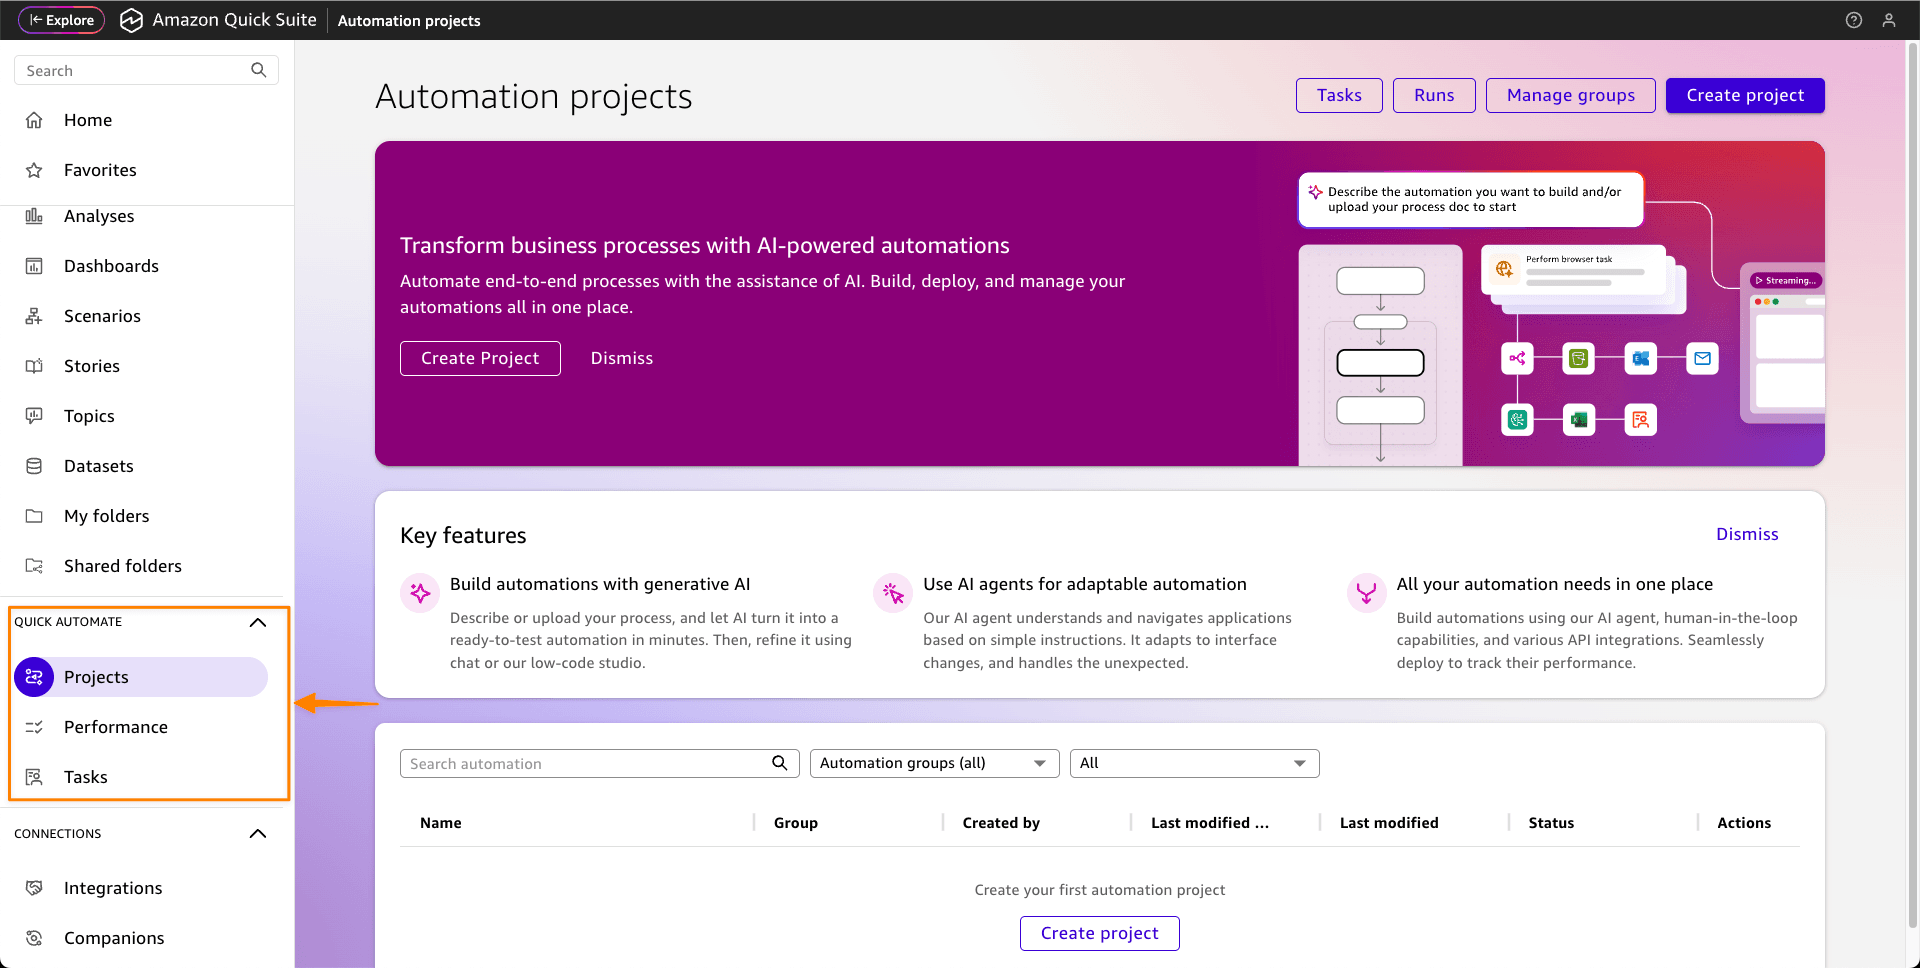
Task: Click the top-right Create project button
Action: coord(1744,95)
